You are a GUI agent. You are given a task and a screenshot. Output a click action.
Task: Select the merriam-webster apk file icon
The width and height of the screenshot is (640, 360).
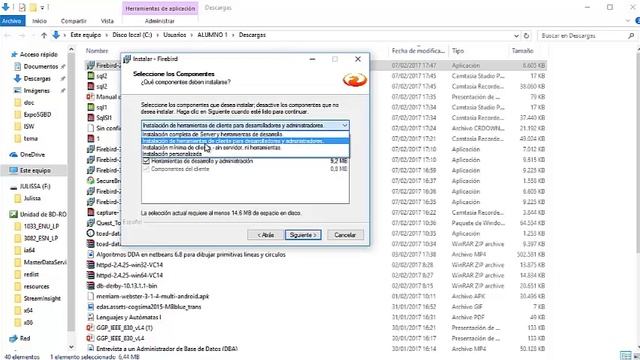point(91,296)
